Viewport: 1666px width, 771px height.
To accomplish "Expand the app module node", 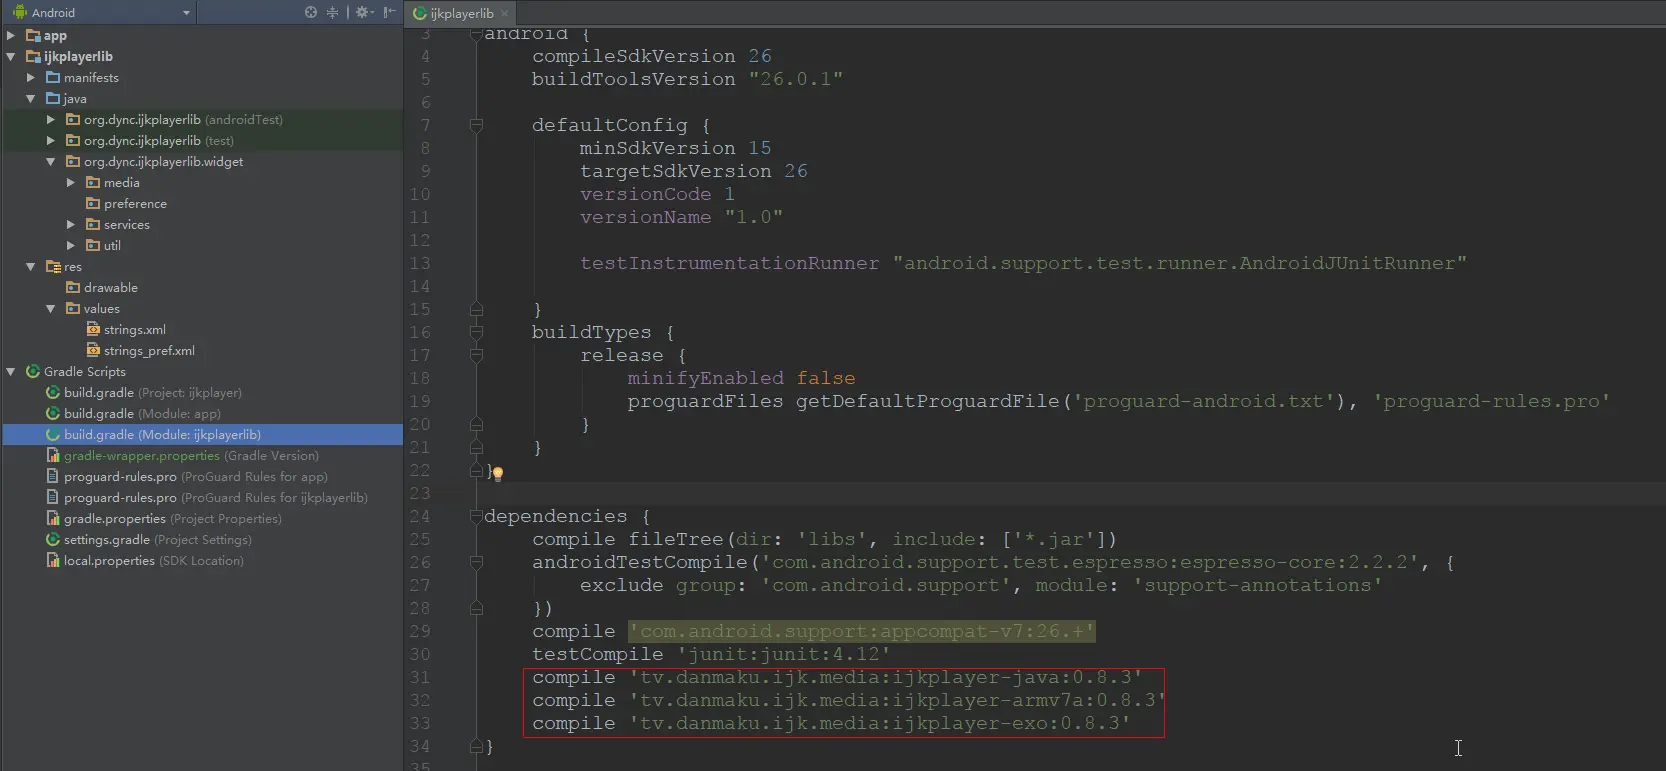I will pos(11,35).
